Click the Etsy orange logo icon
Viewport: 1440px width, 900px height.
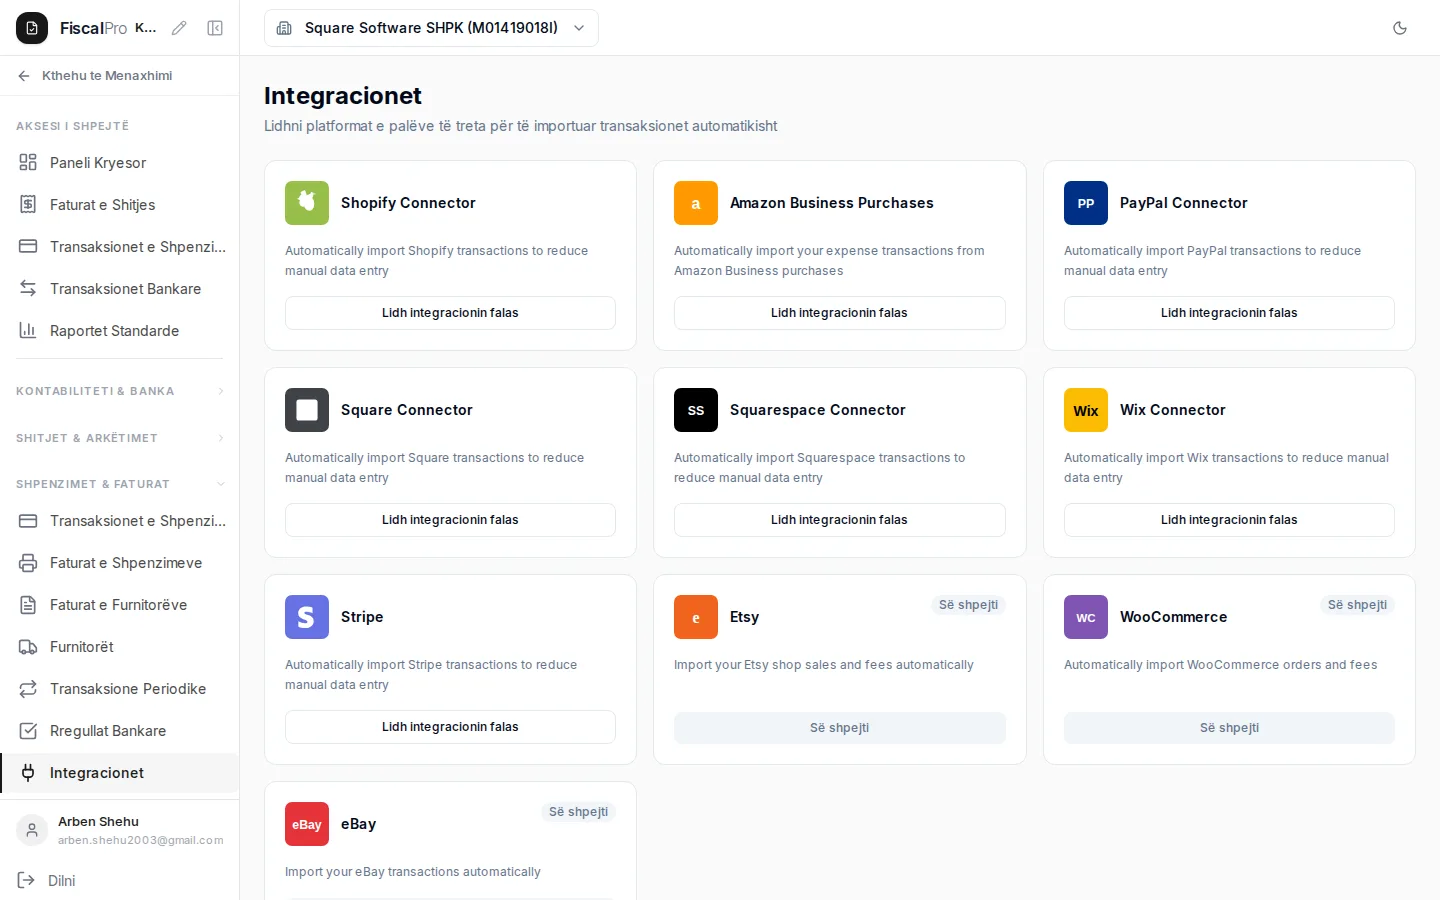click(696, 617)
